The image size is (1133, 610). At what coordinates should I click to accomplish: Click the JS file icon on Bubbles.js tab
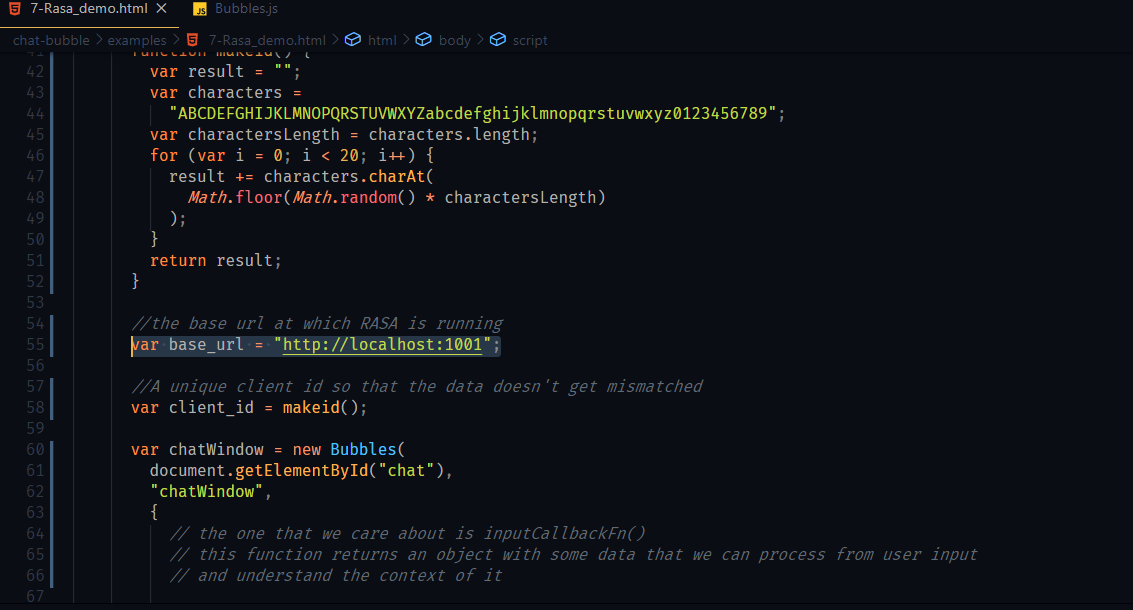[x=200, y=9]
